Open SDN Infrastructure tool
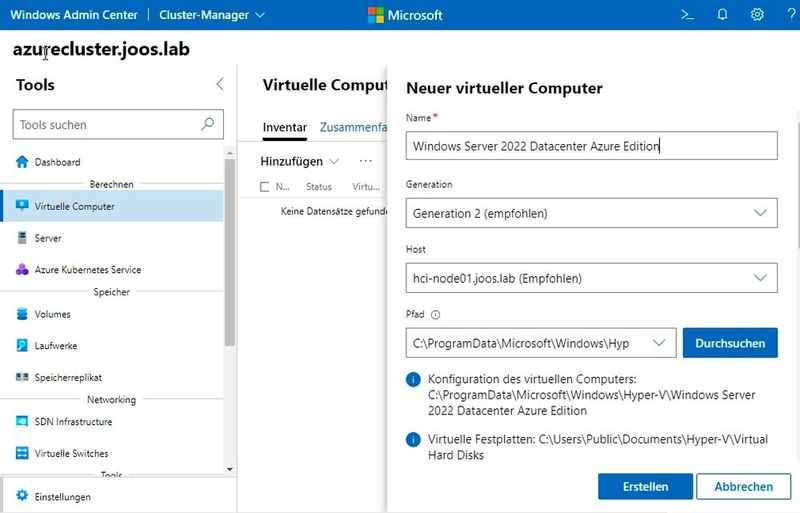The height and width of the screenshot is (513, 800). tap(112, 422)
